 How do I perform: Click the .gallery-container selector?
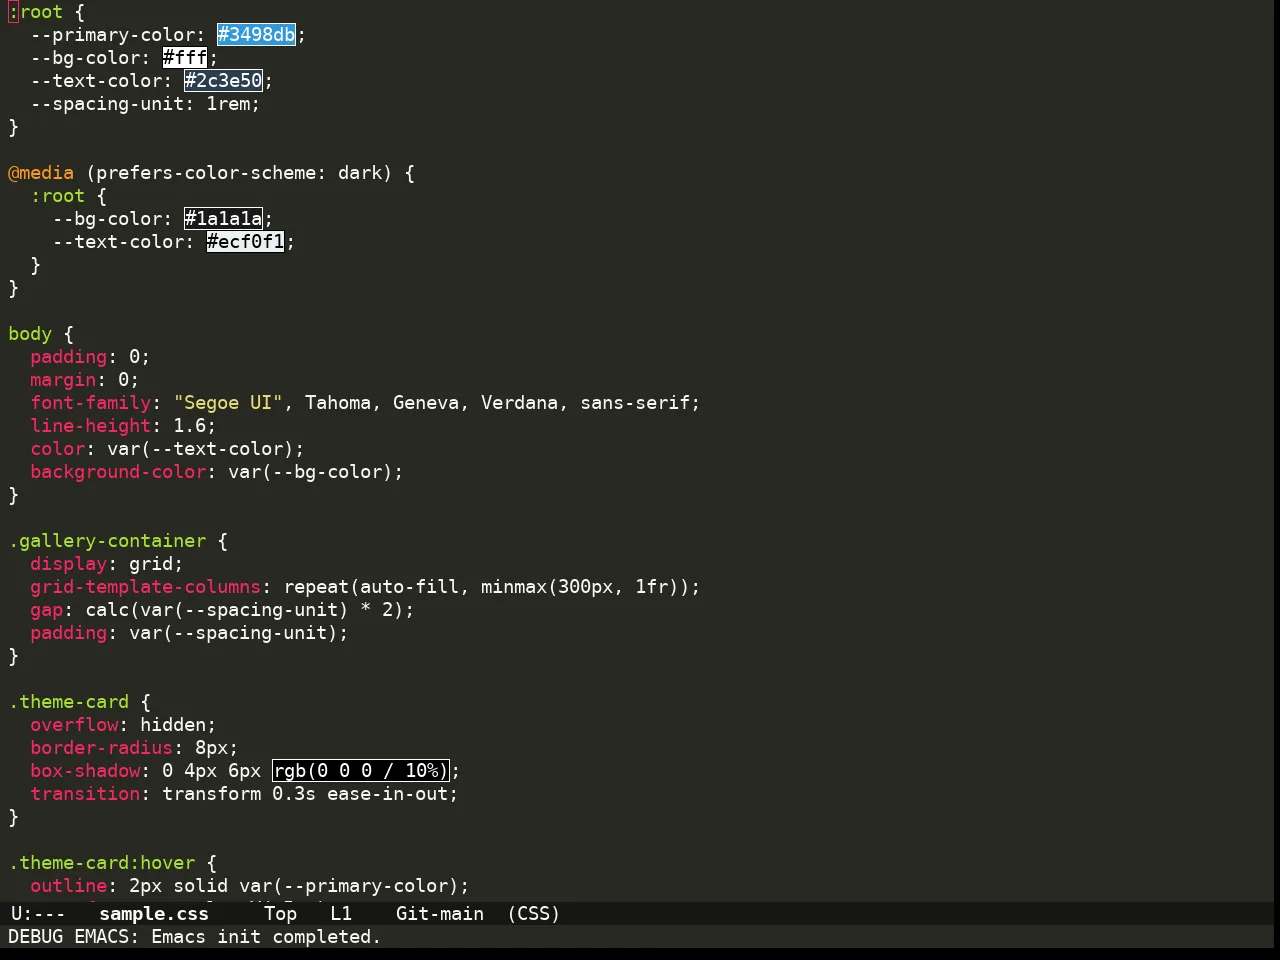click(x=107, y=541)
